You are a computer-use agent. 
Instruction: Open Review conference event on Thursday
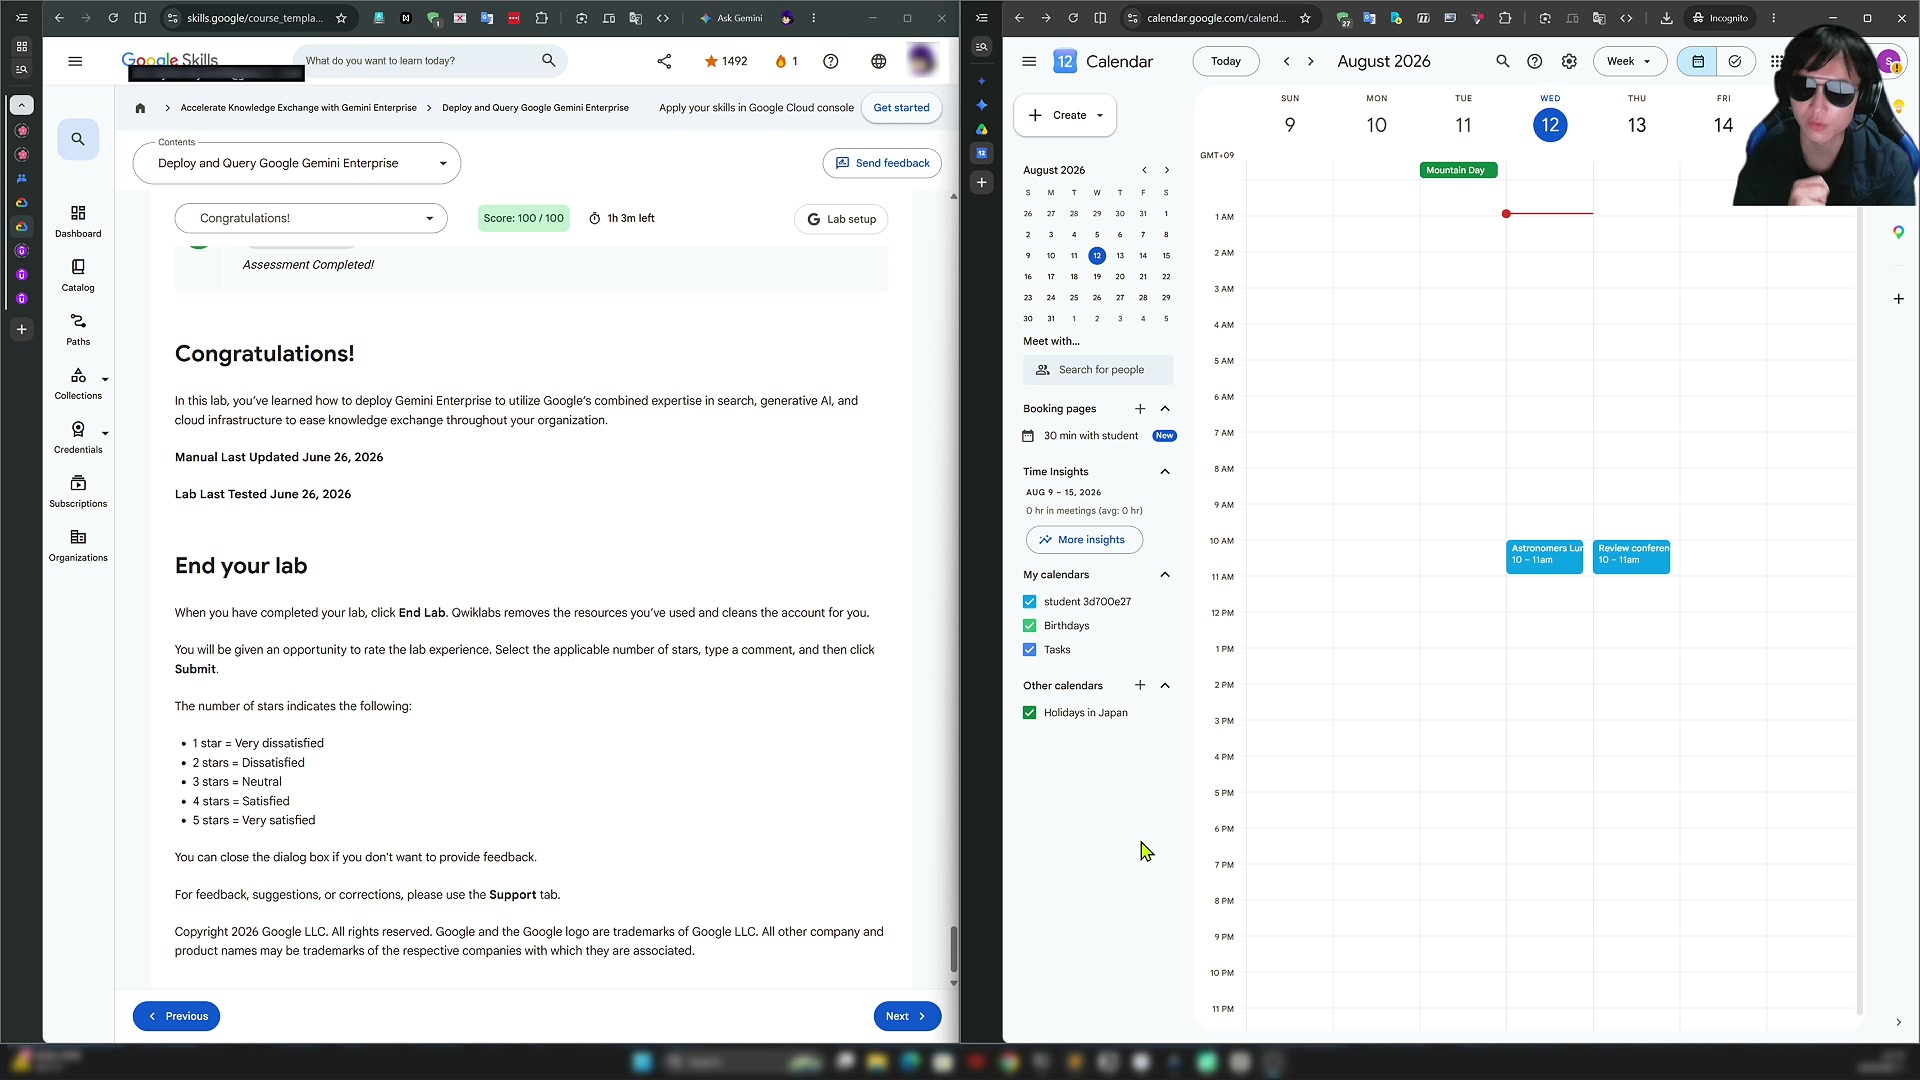(x=1632, y=556)
